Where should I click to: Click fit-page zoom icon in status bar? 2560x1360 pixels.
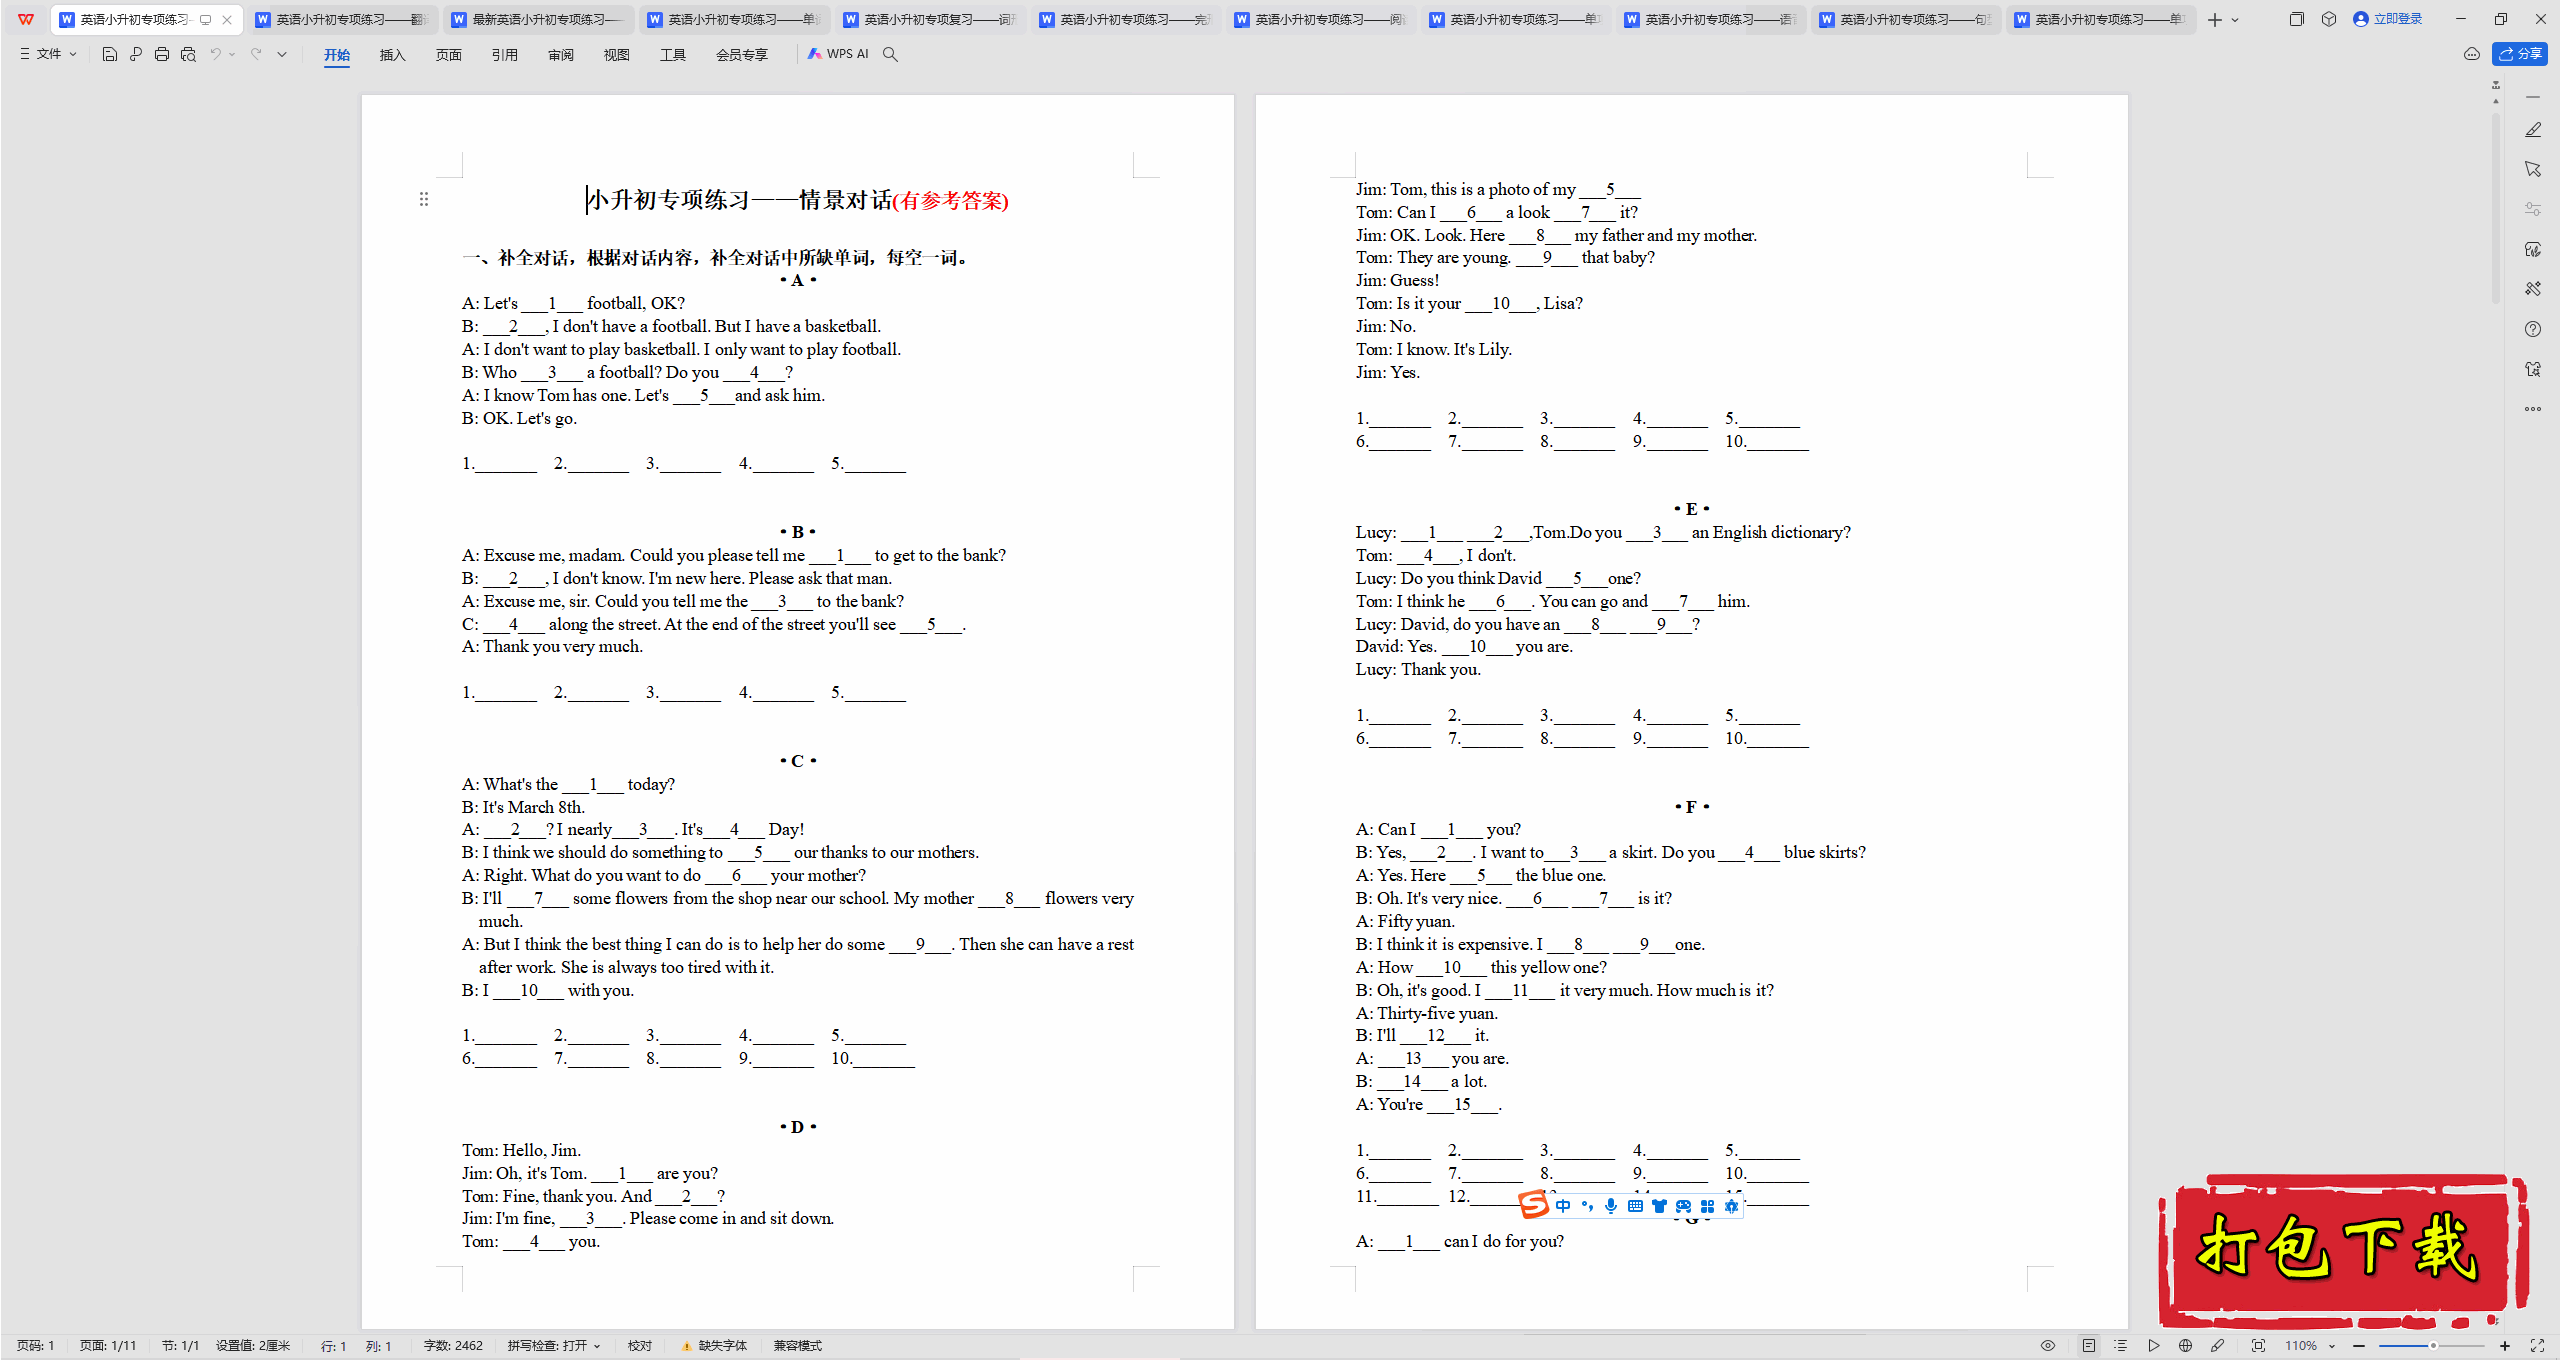click(x=2258, y=1346)
